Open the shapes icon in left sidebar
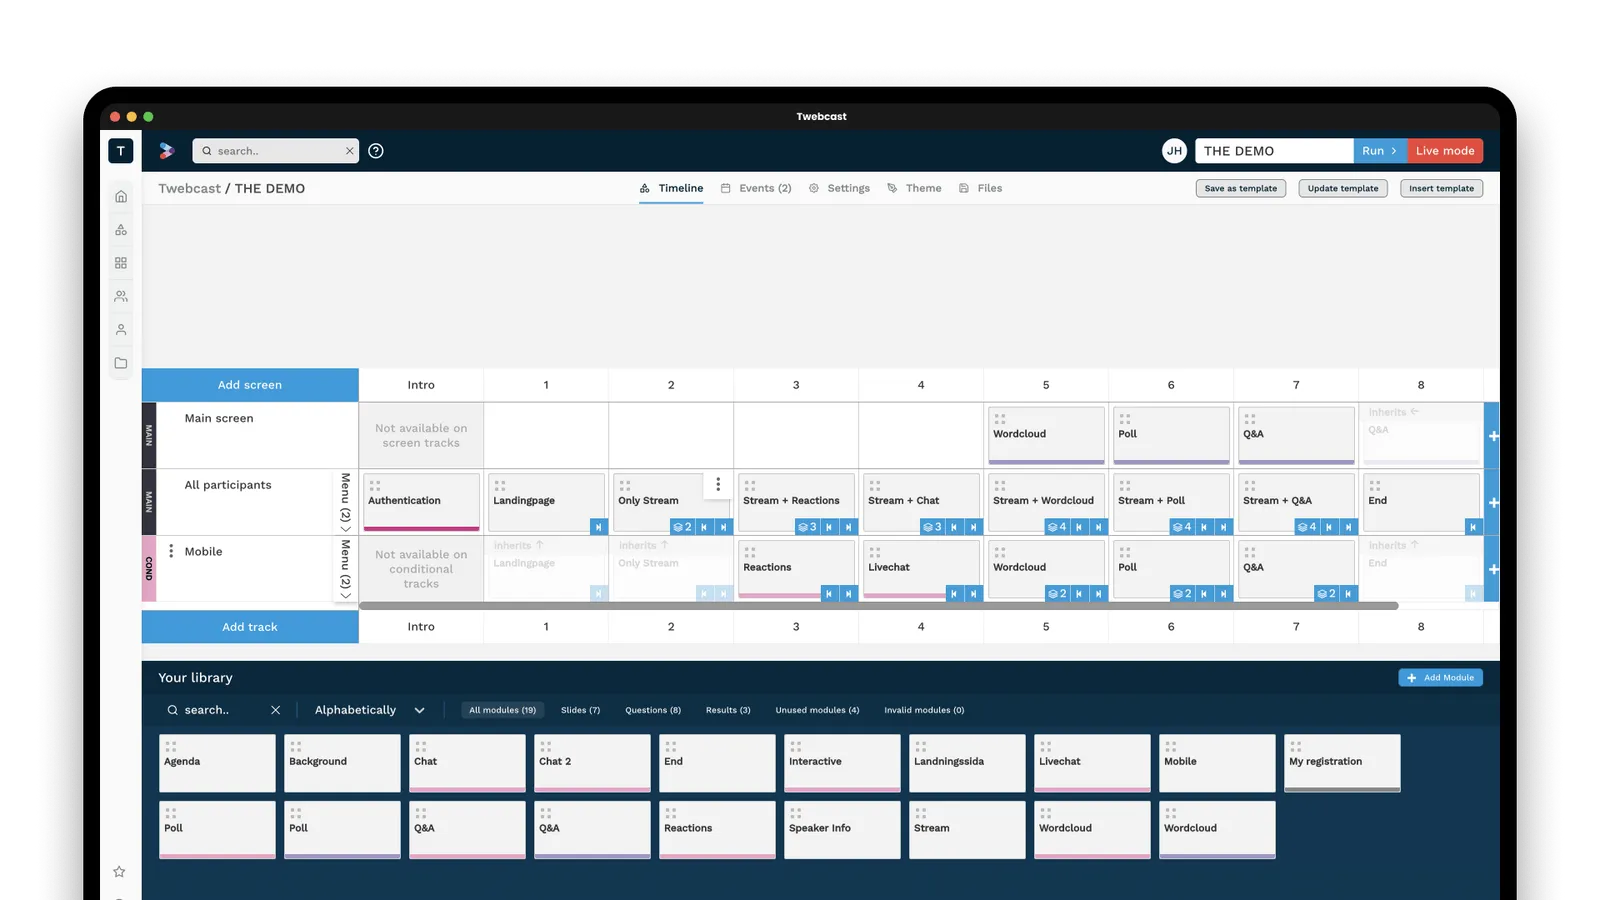The width and height of the screenshot is (1600, 900). tap(121, 230)
